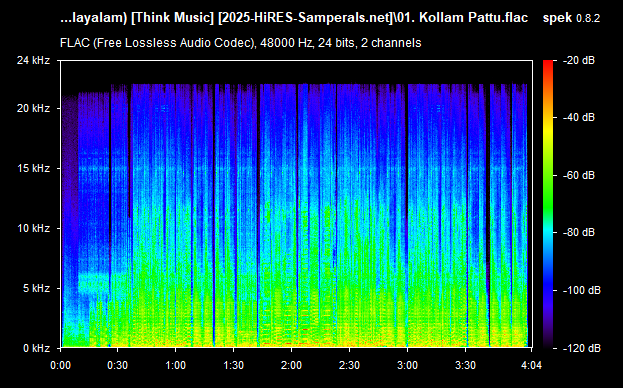Click the red top of the dB color scale
This screenshot has height=388, width=623.
[548, 63]
